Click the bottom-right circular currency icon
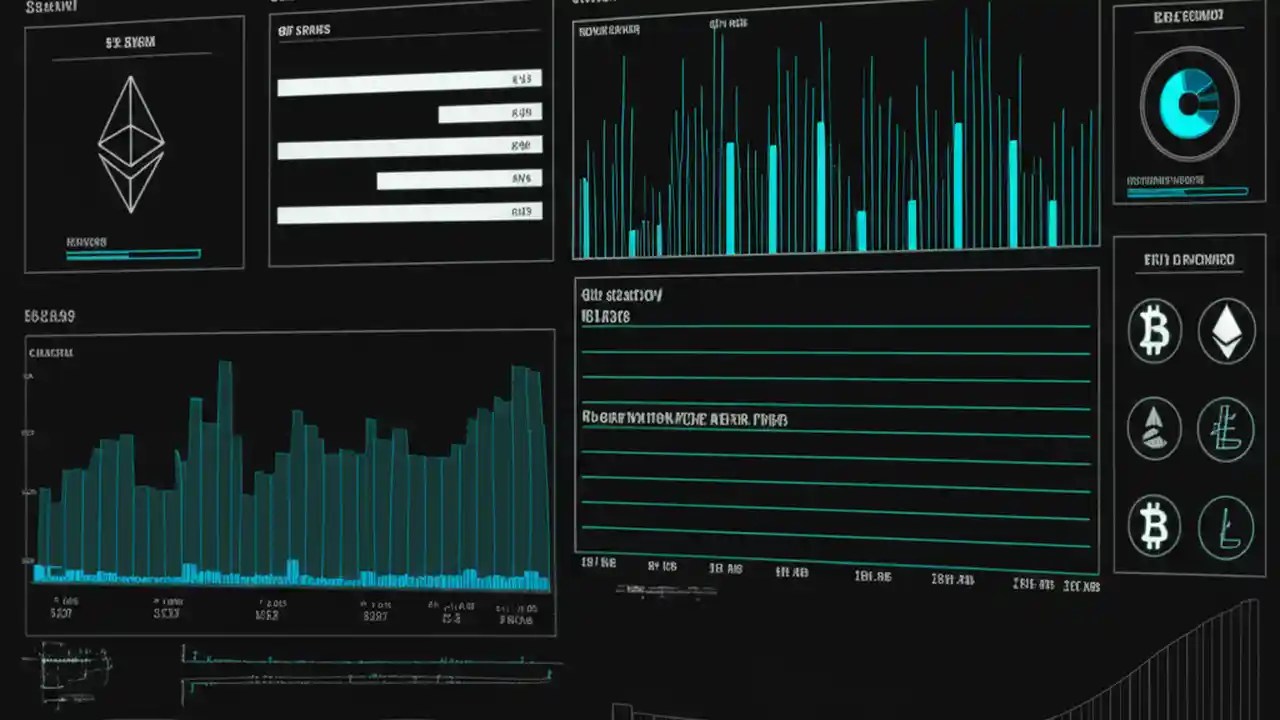Image resolution: width=1280 pixels, height=720 pixels. point(1228,525)
